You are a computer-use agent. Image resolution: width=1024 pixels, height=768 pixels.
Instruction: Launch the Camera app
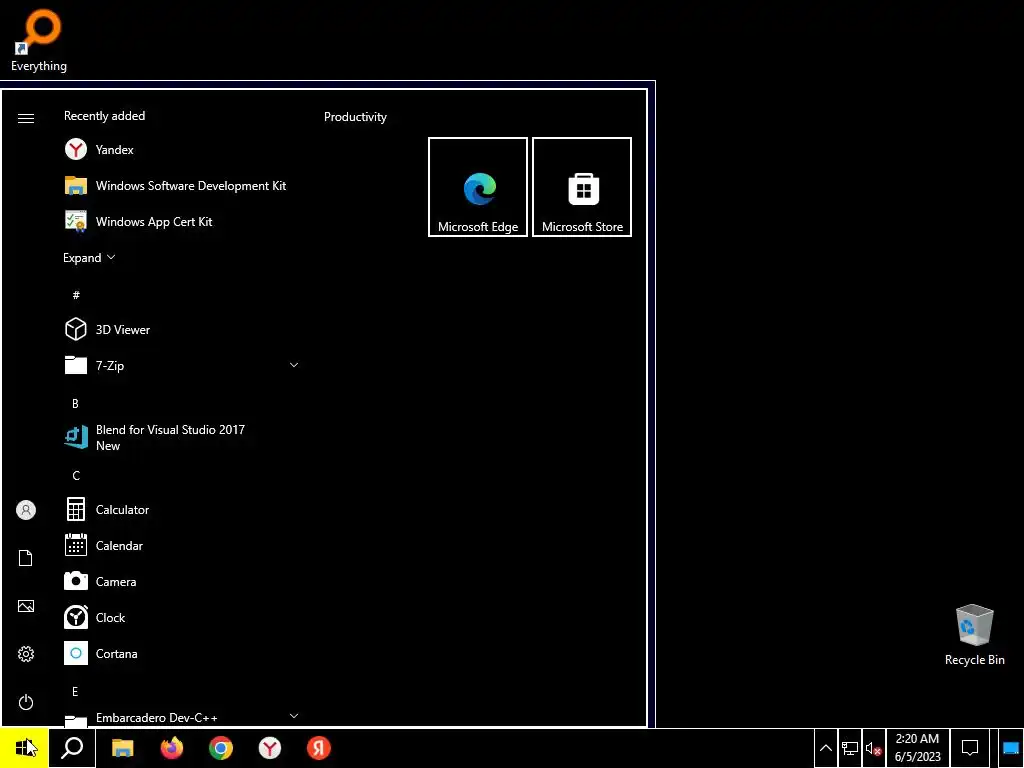tap(182, 582)
